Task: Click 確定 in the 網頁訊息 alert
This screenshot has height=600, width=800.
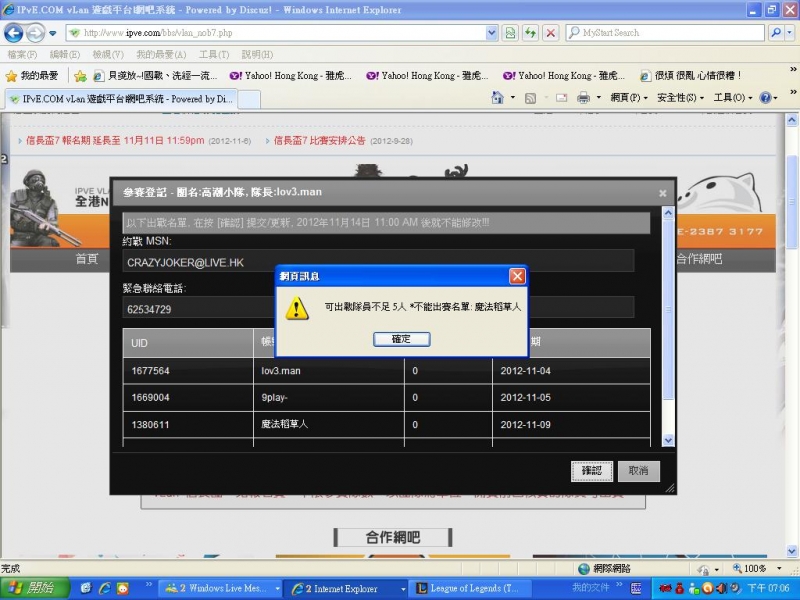Action: click(x=402, y=339)
